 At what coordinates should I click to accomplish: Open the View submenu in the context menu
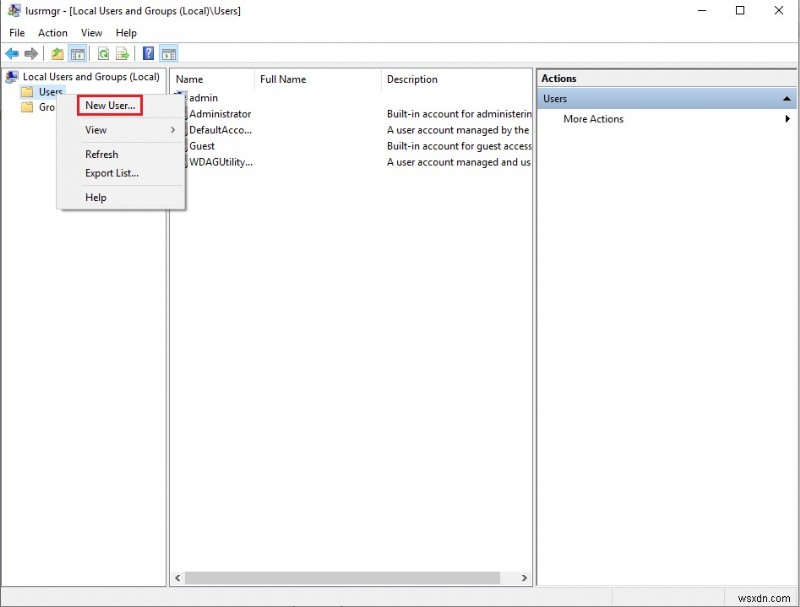(96, 130)
